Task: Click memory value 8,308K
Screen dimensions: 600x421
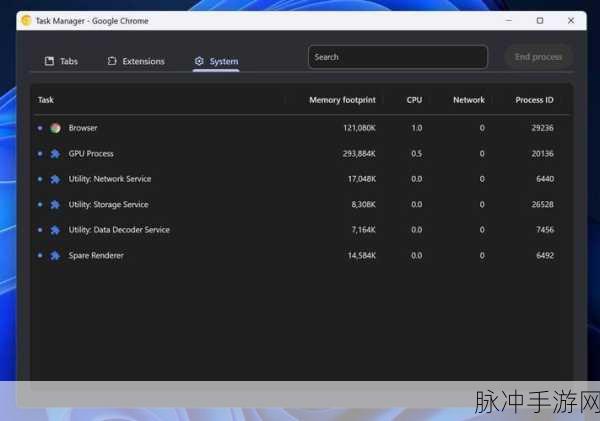Action: pos(364,205)
